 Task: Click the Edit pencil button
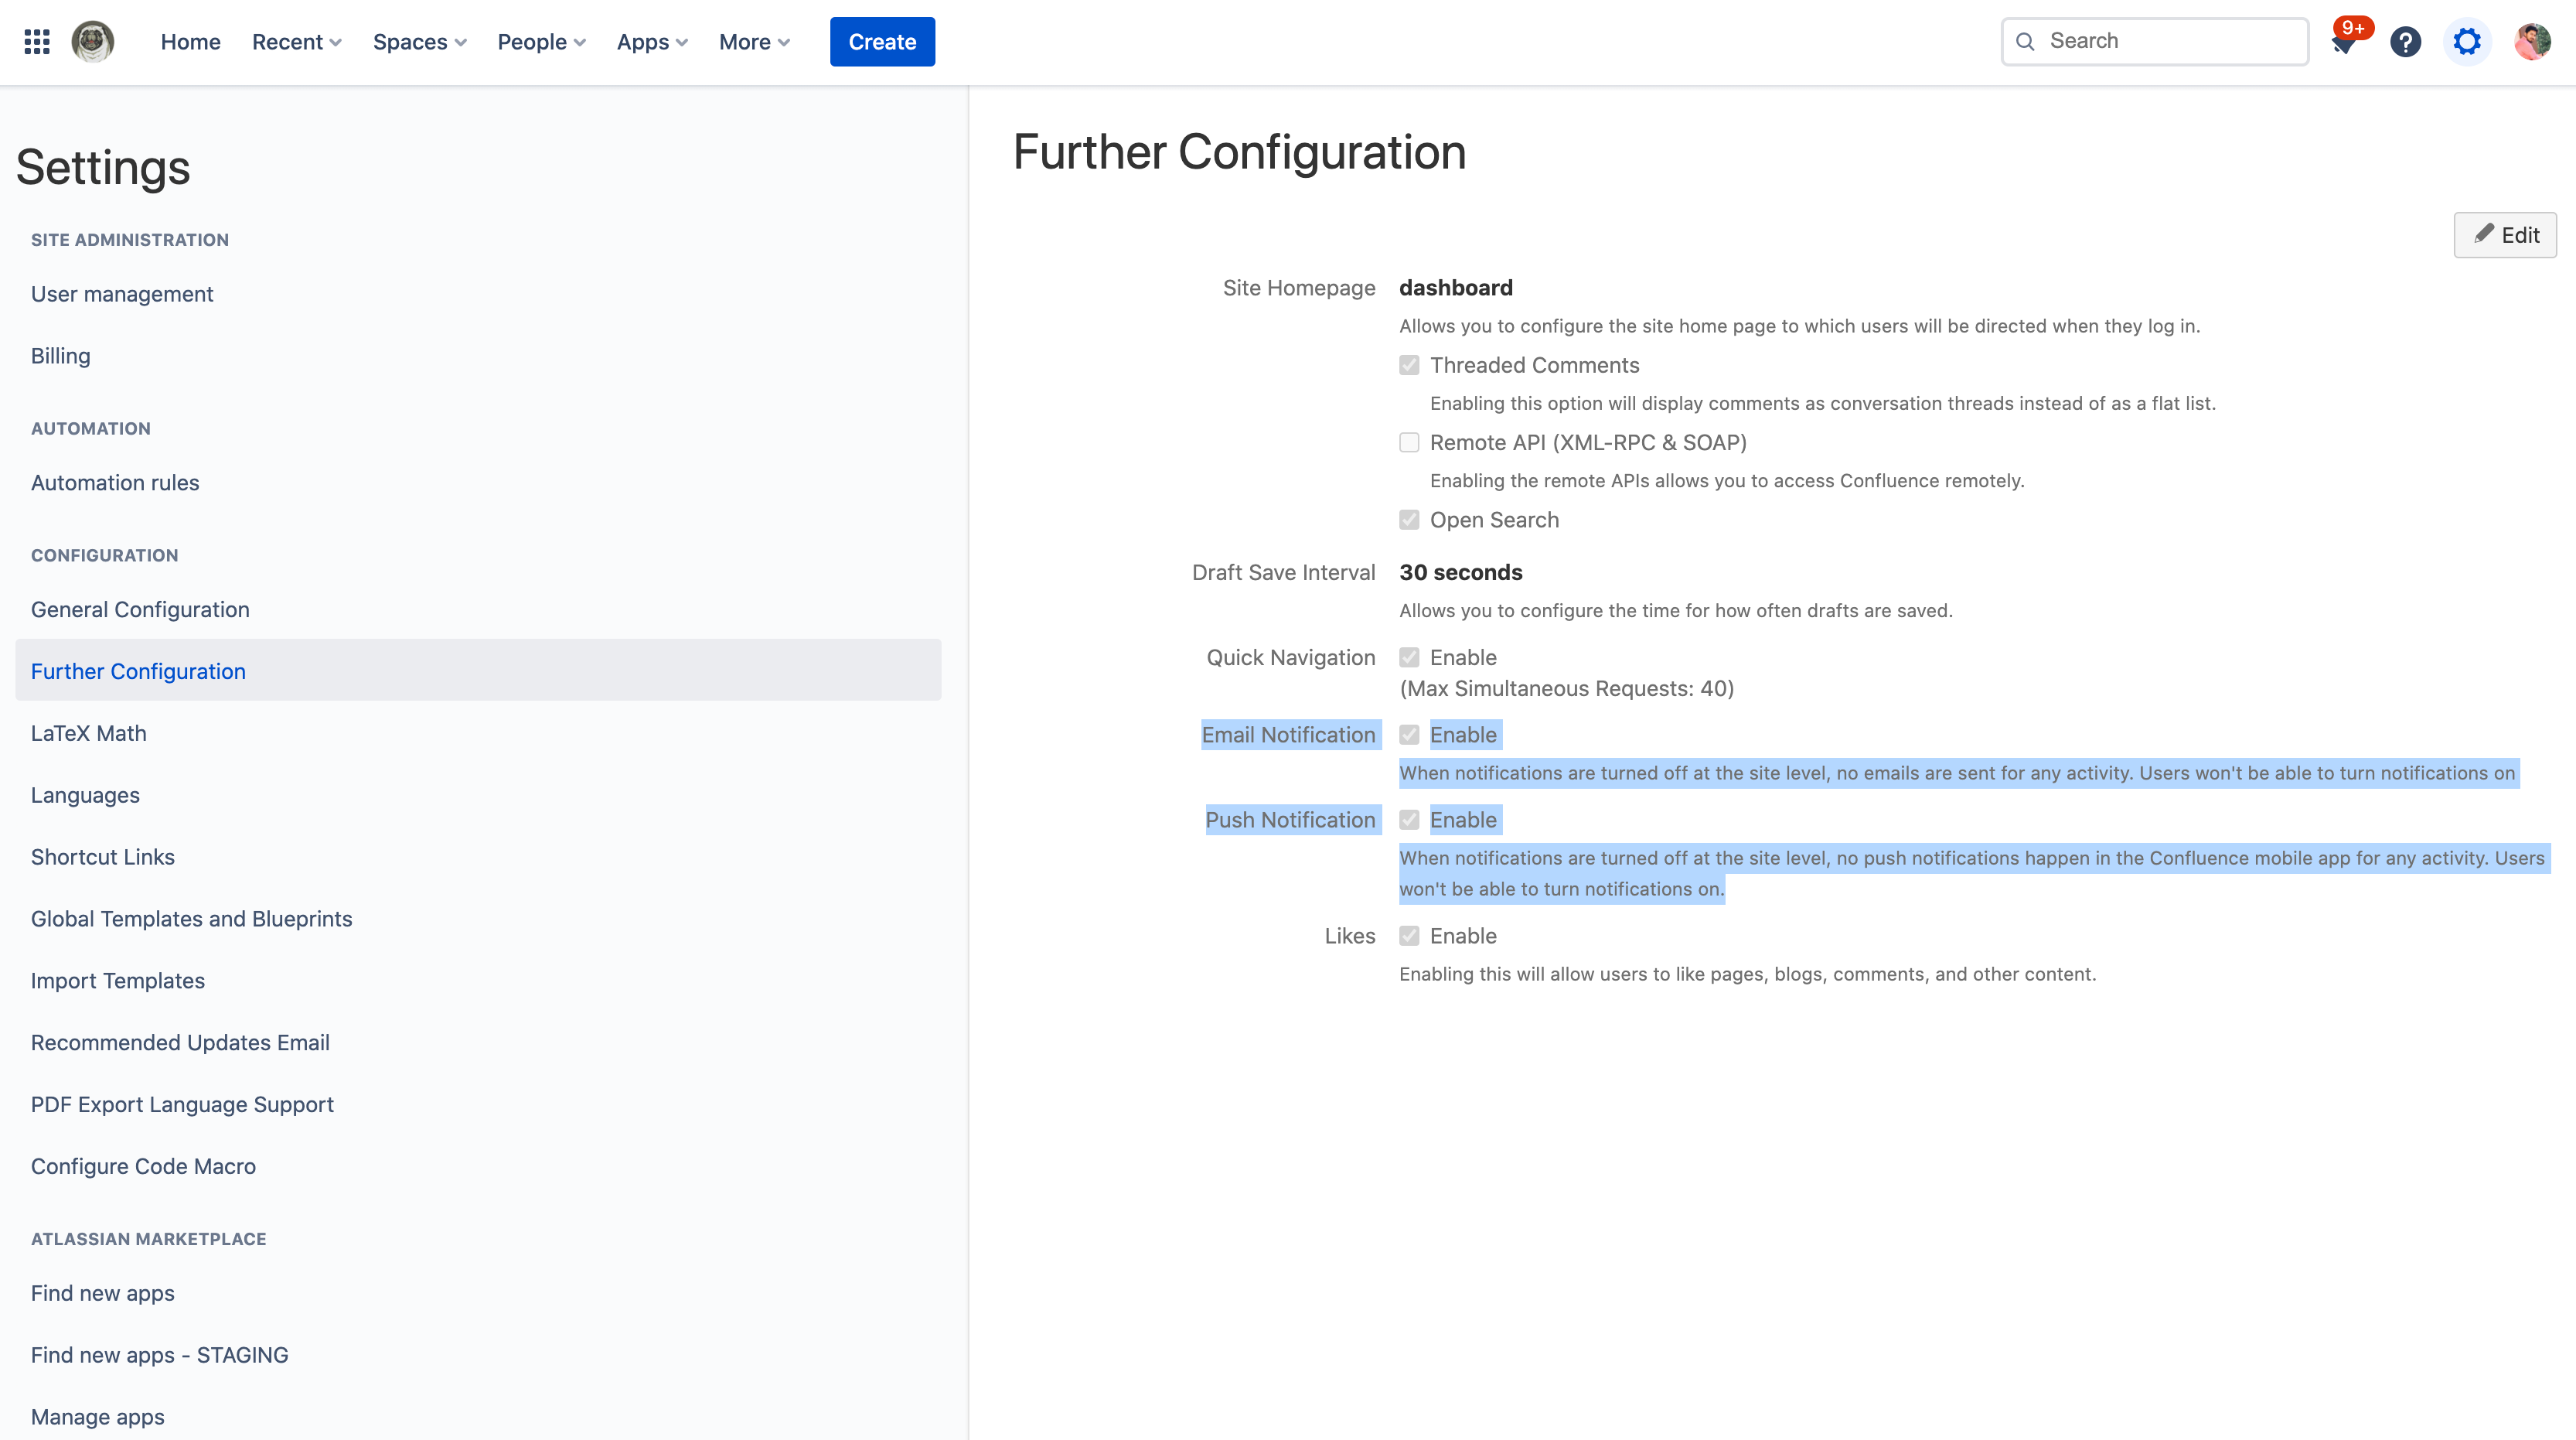(x=2505, y=234)
